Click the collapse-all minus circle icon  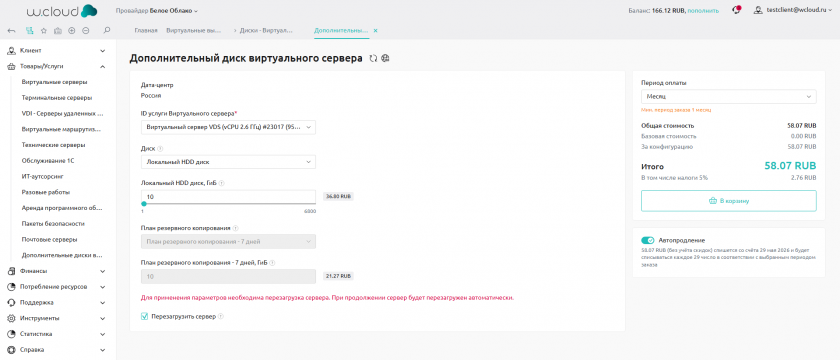[86, 31]
